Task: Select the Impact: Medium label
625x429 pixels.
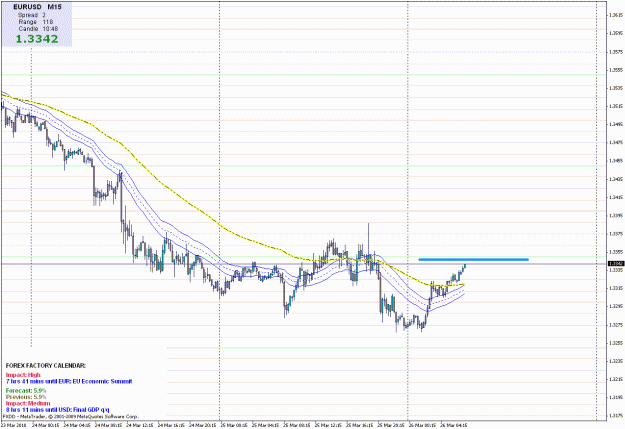Action: tap(28, 403)
